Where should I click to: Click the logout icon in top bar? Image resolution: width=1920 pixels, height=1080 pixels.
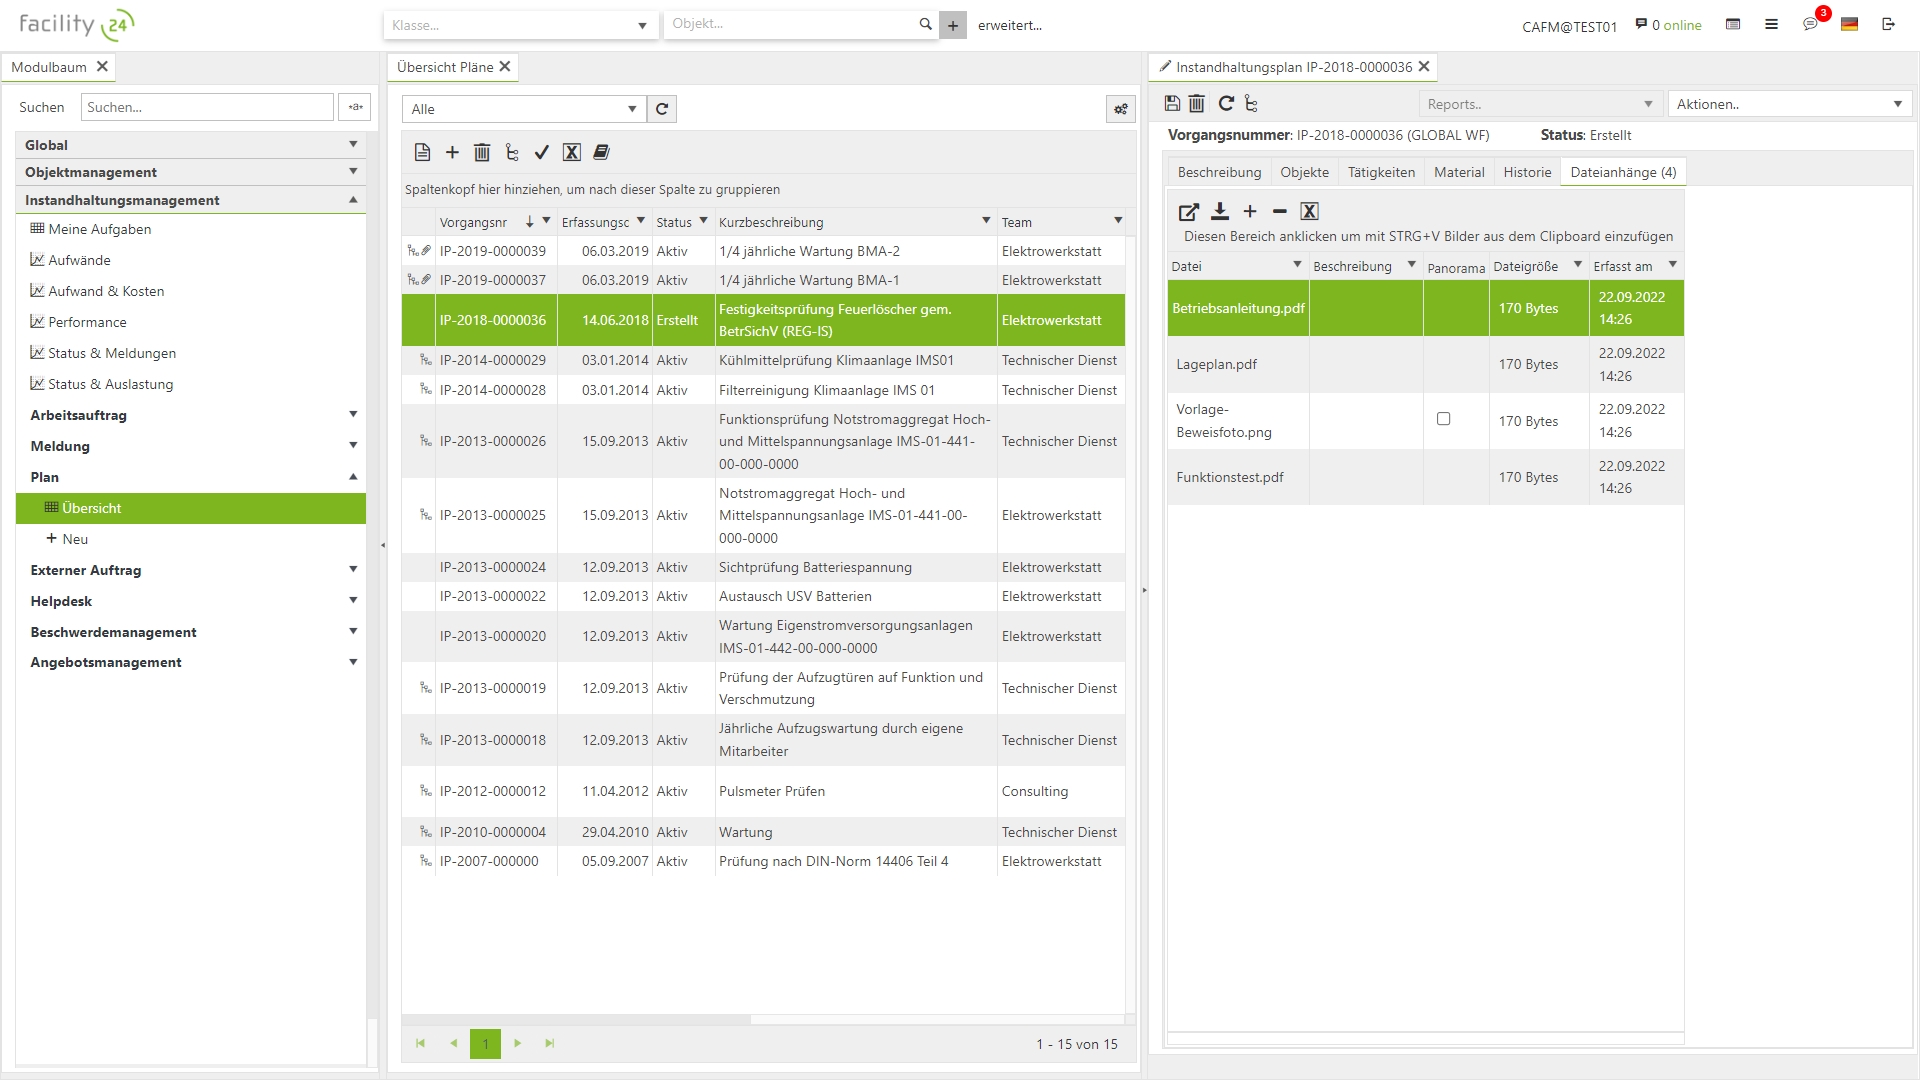click(1888, 24)
